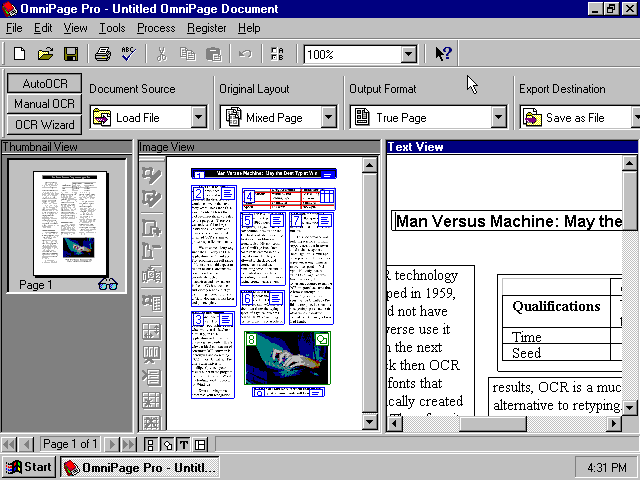The height and width of the screenshot is (480, 640).
Task: Open the Process menu
Action: (156, 28)
